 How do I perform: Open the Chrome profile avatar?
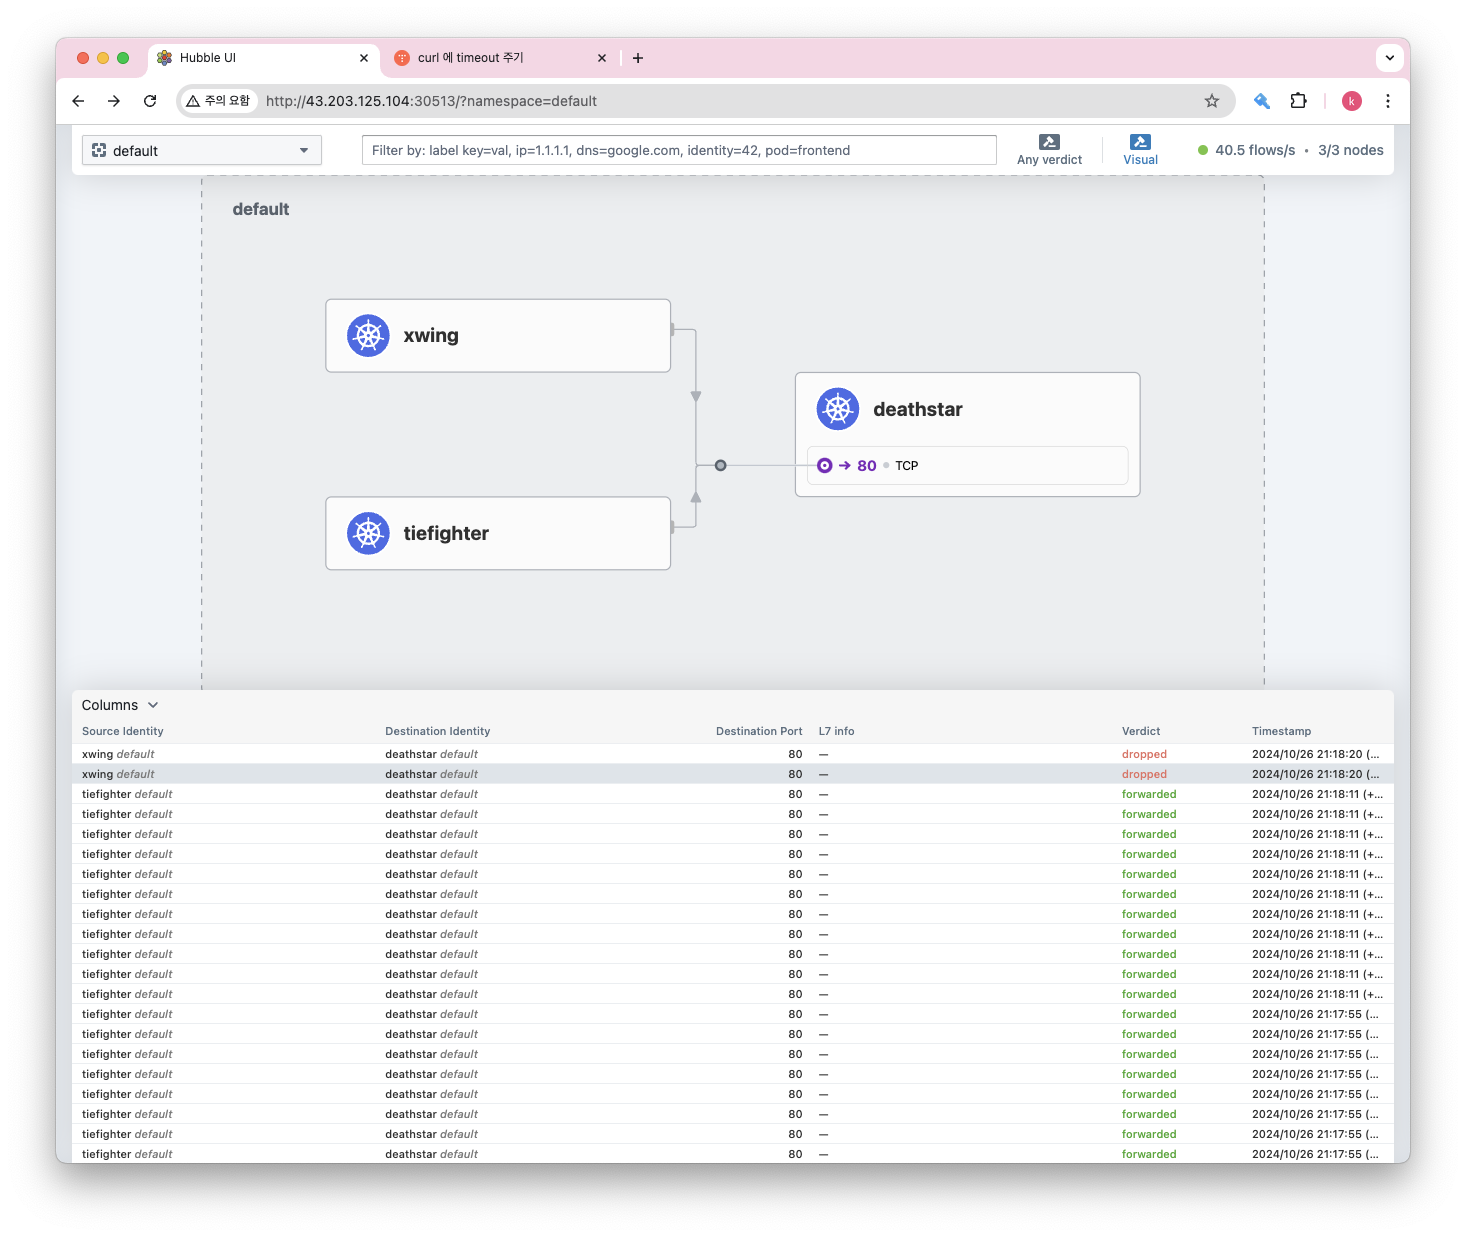tap(1351, 101)
